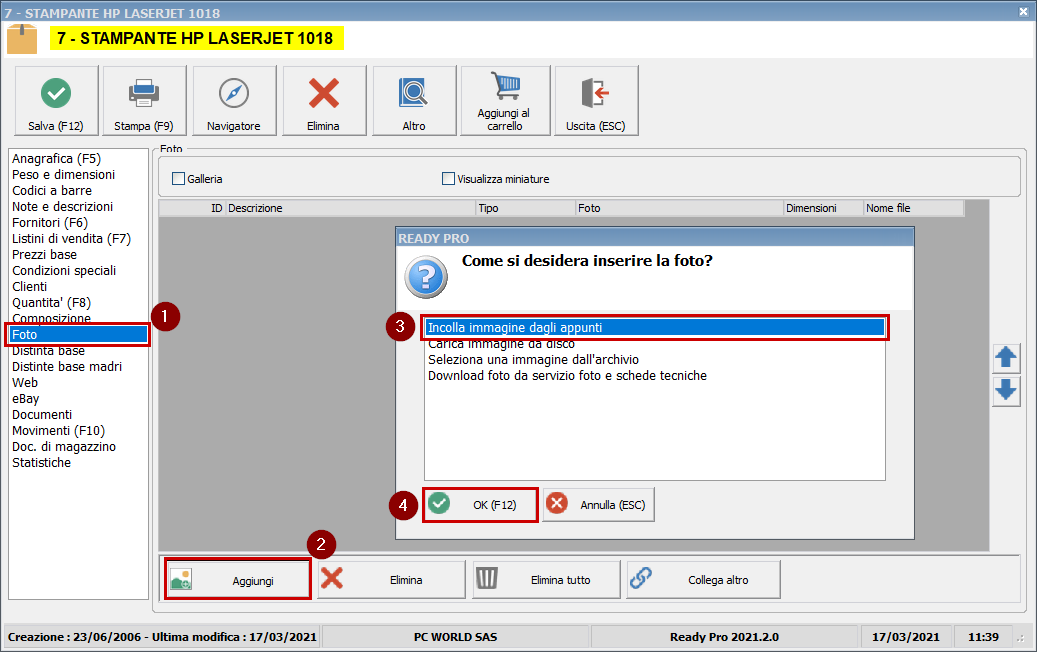
Task: Click the Foto column header
Action: 679,208
